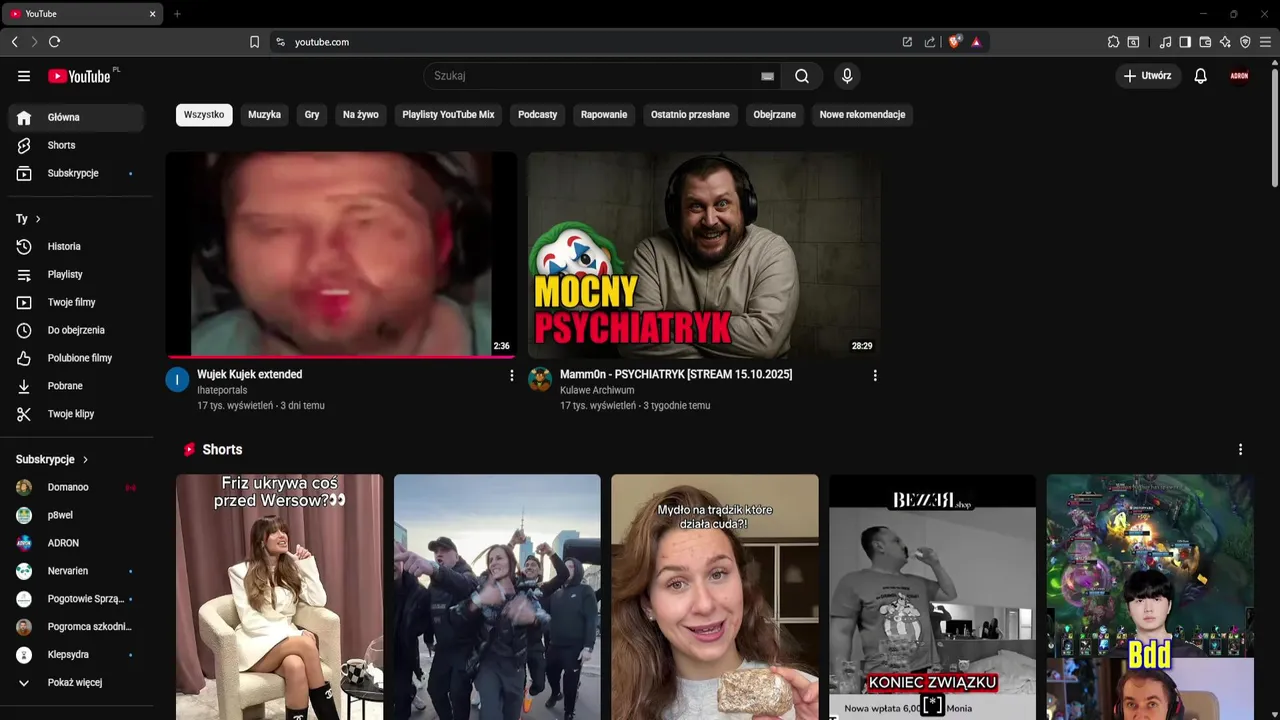The image size is (1280, 720).
Task: Go to Główna home in the sidebar
Action: (x=76, y=117)
